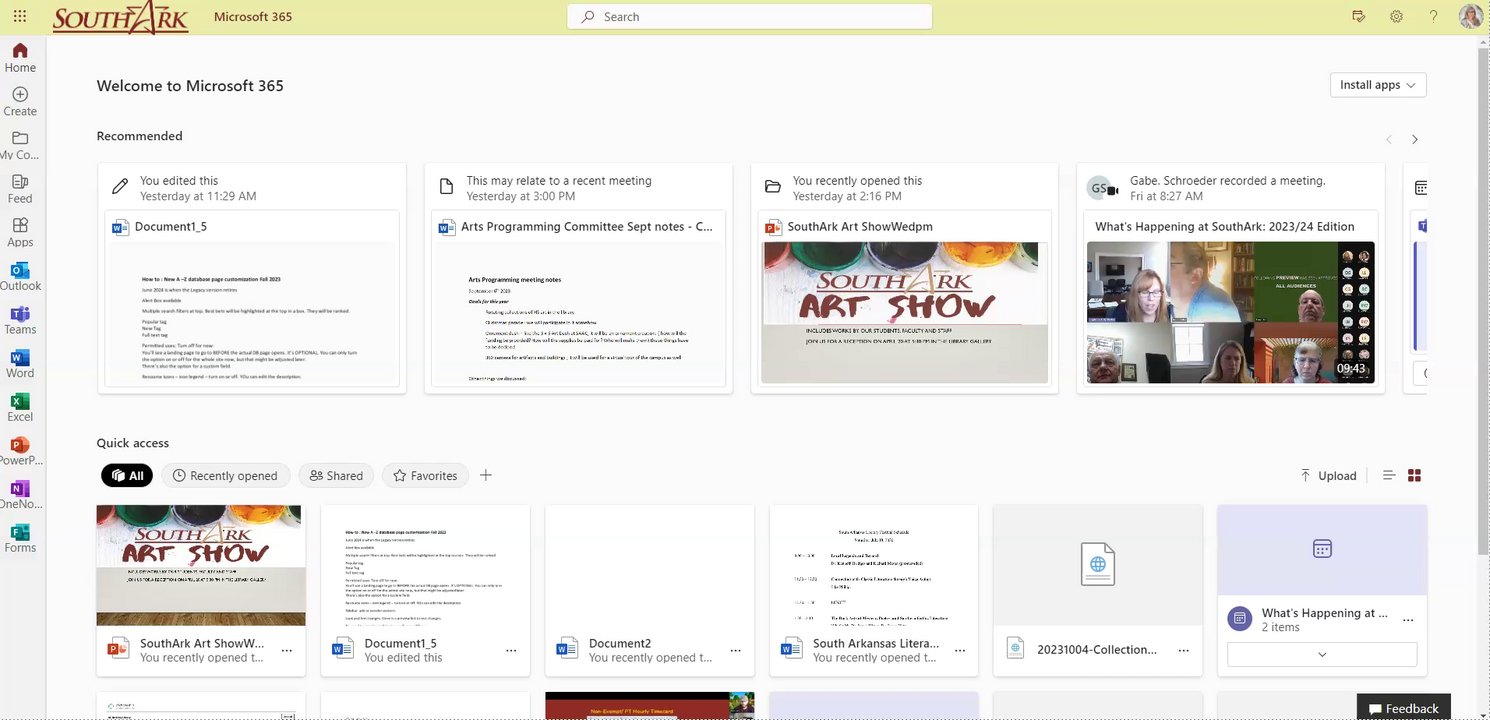Go to next recommended items arrow

click(1414, 140)
